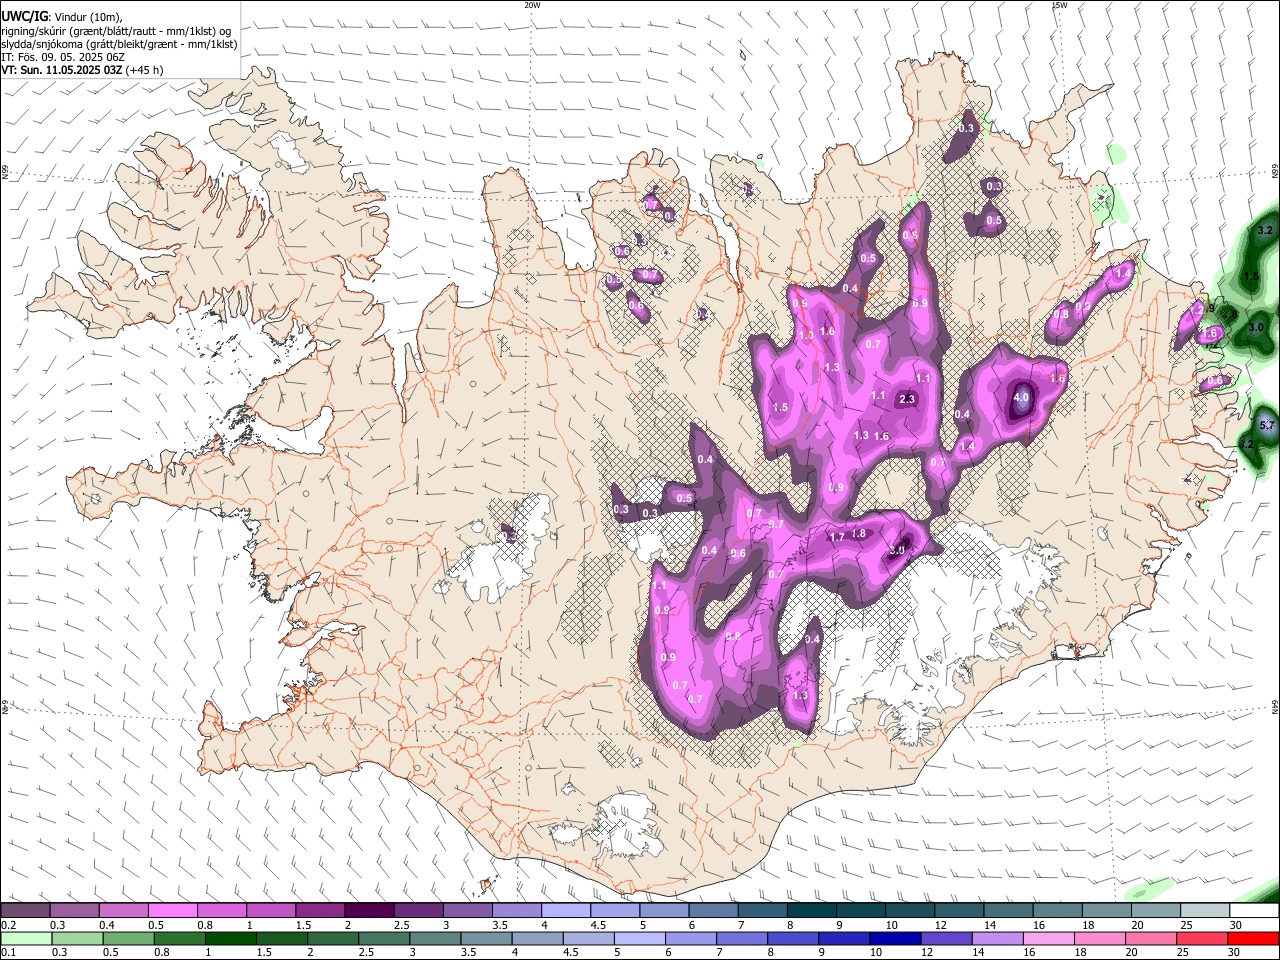Click the pale green swatch between 0.1 and 0.3
Viewport: 1280px width, 960px height.
[x=25, y=938]
